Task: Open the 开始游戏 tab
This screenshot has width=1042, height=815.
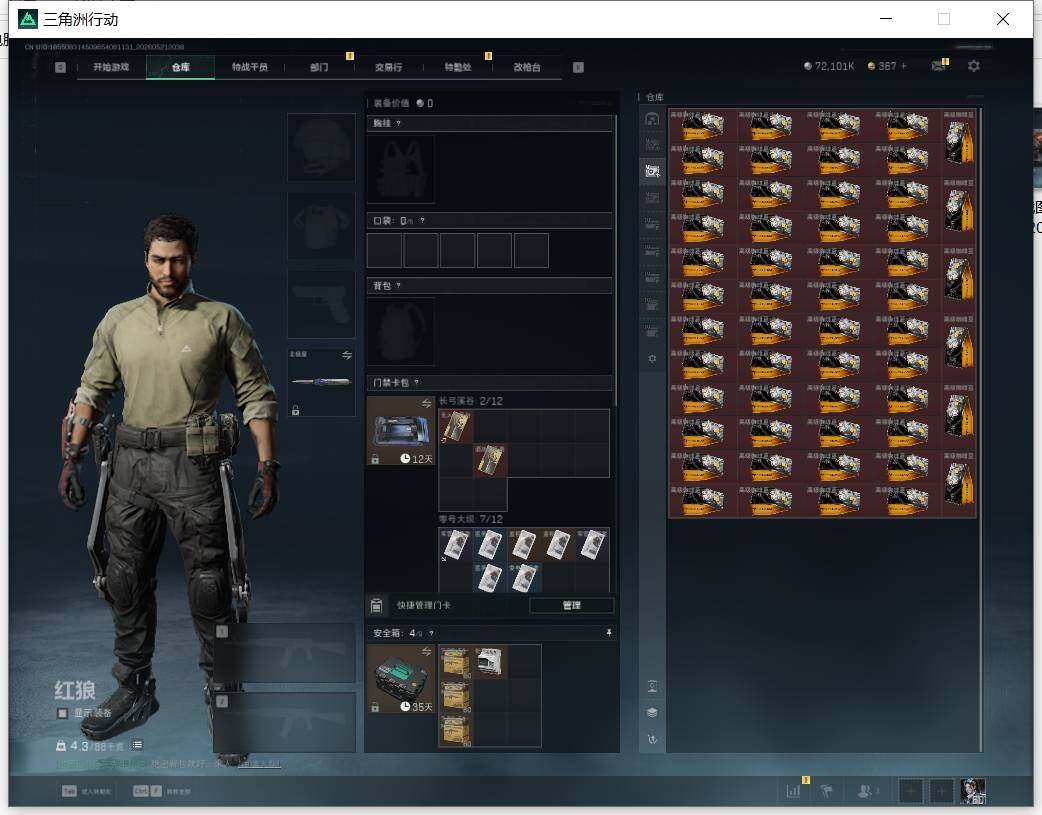Action: click(111, 67)
